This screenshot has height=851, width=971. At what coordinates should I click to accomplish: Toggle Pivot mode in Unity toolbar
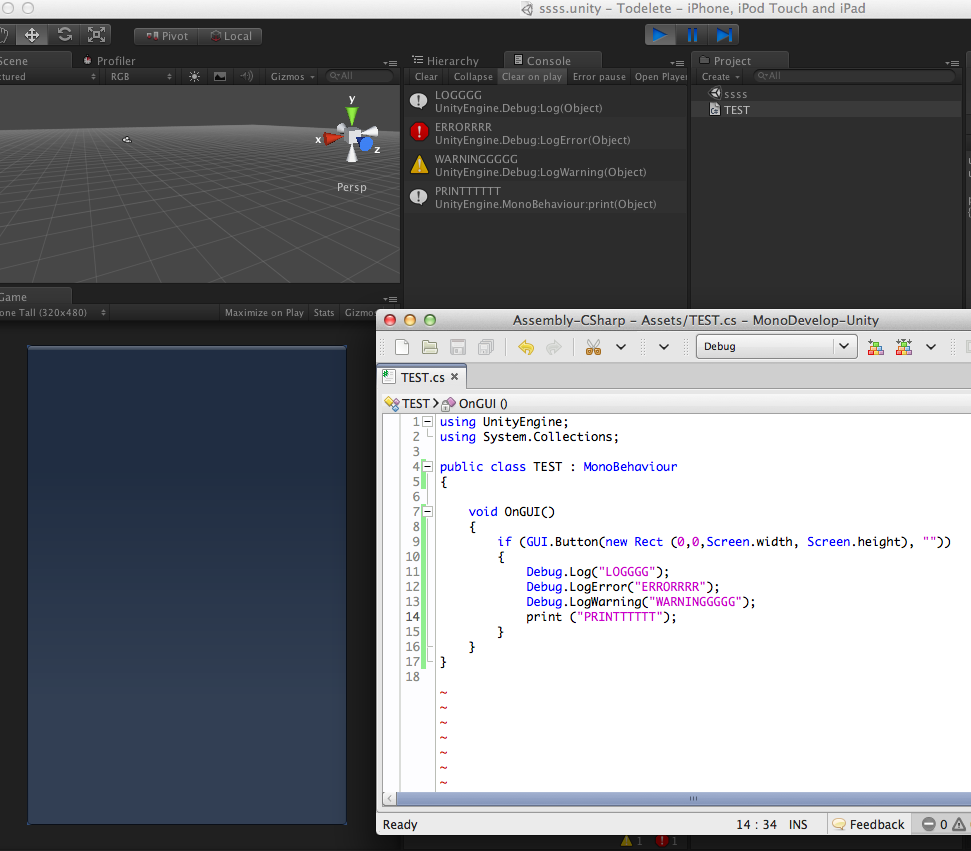point(166,35)
